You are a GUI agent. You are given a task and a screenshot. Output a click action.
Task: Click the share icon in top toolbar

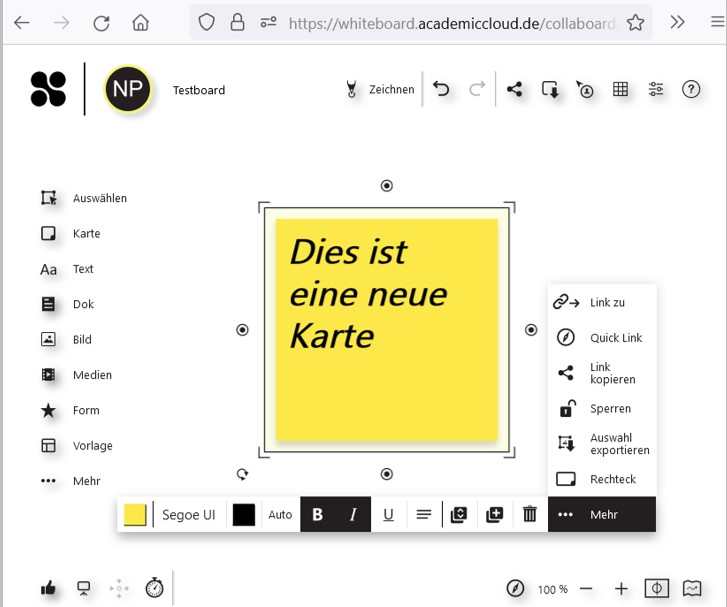click(515, 89)
